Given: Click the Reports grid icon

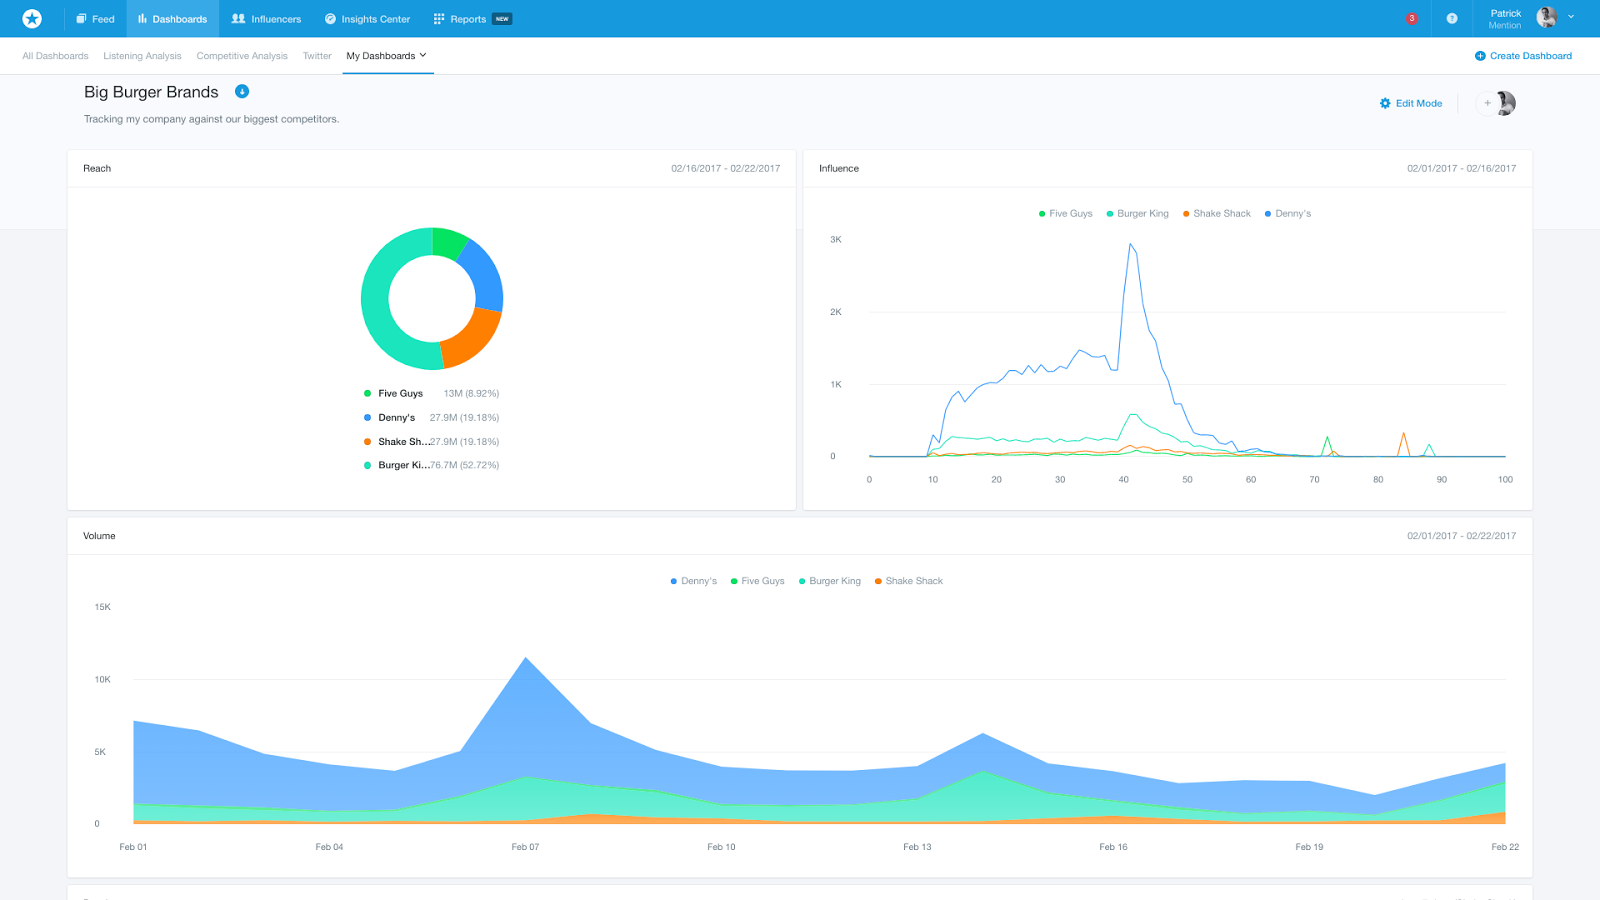Looking at the screenshot, I should (438, 19).
